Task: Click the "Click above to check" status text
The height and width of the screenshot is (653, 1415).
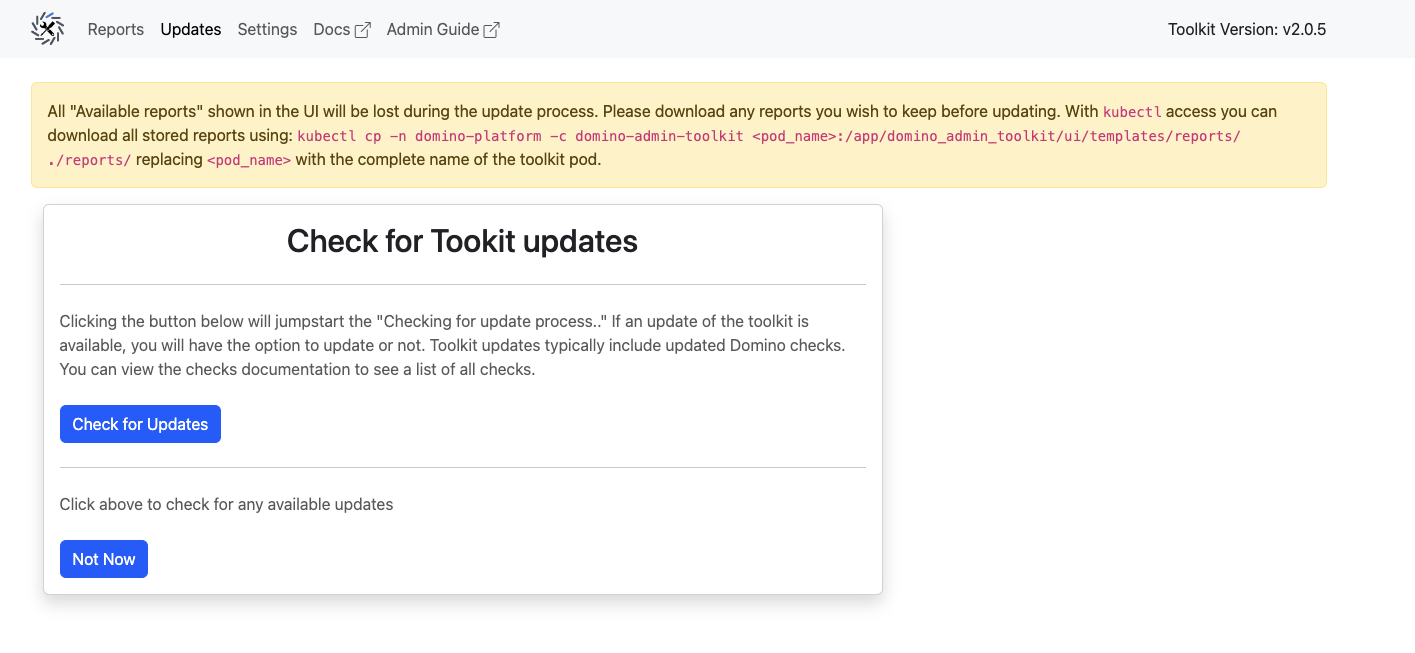Action: 226,504
